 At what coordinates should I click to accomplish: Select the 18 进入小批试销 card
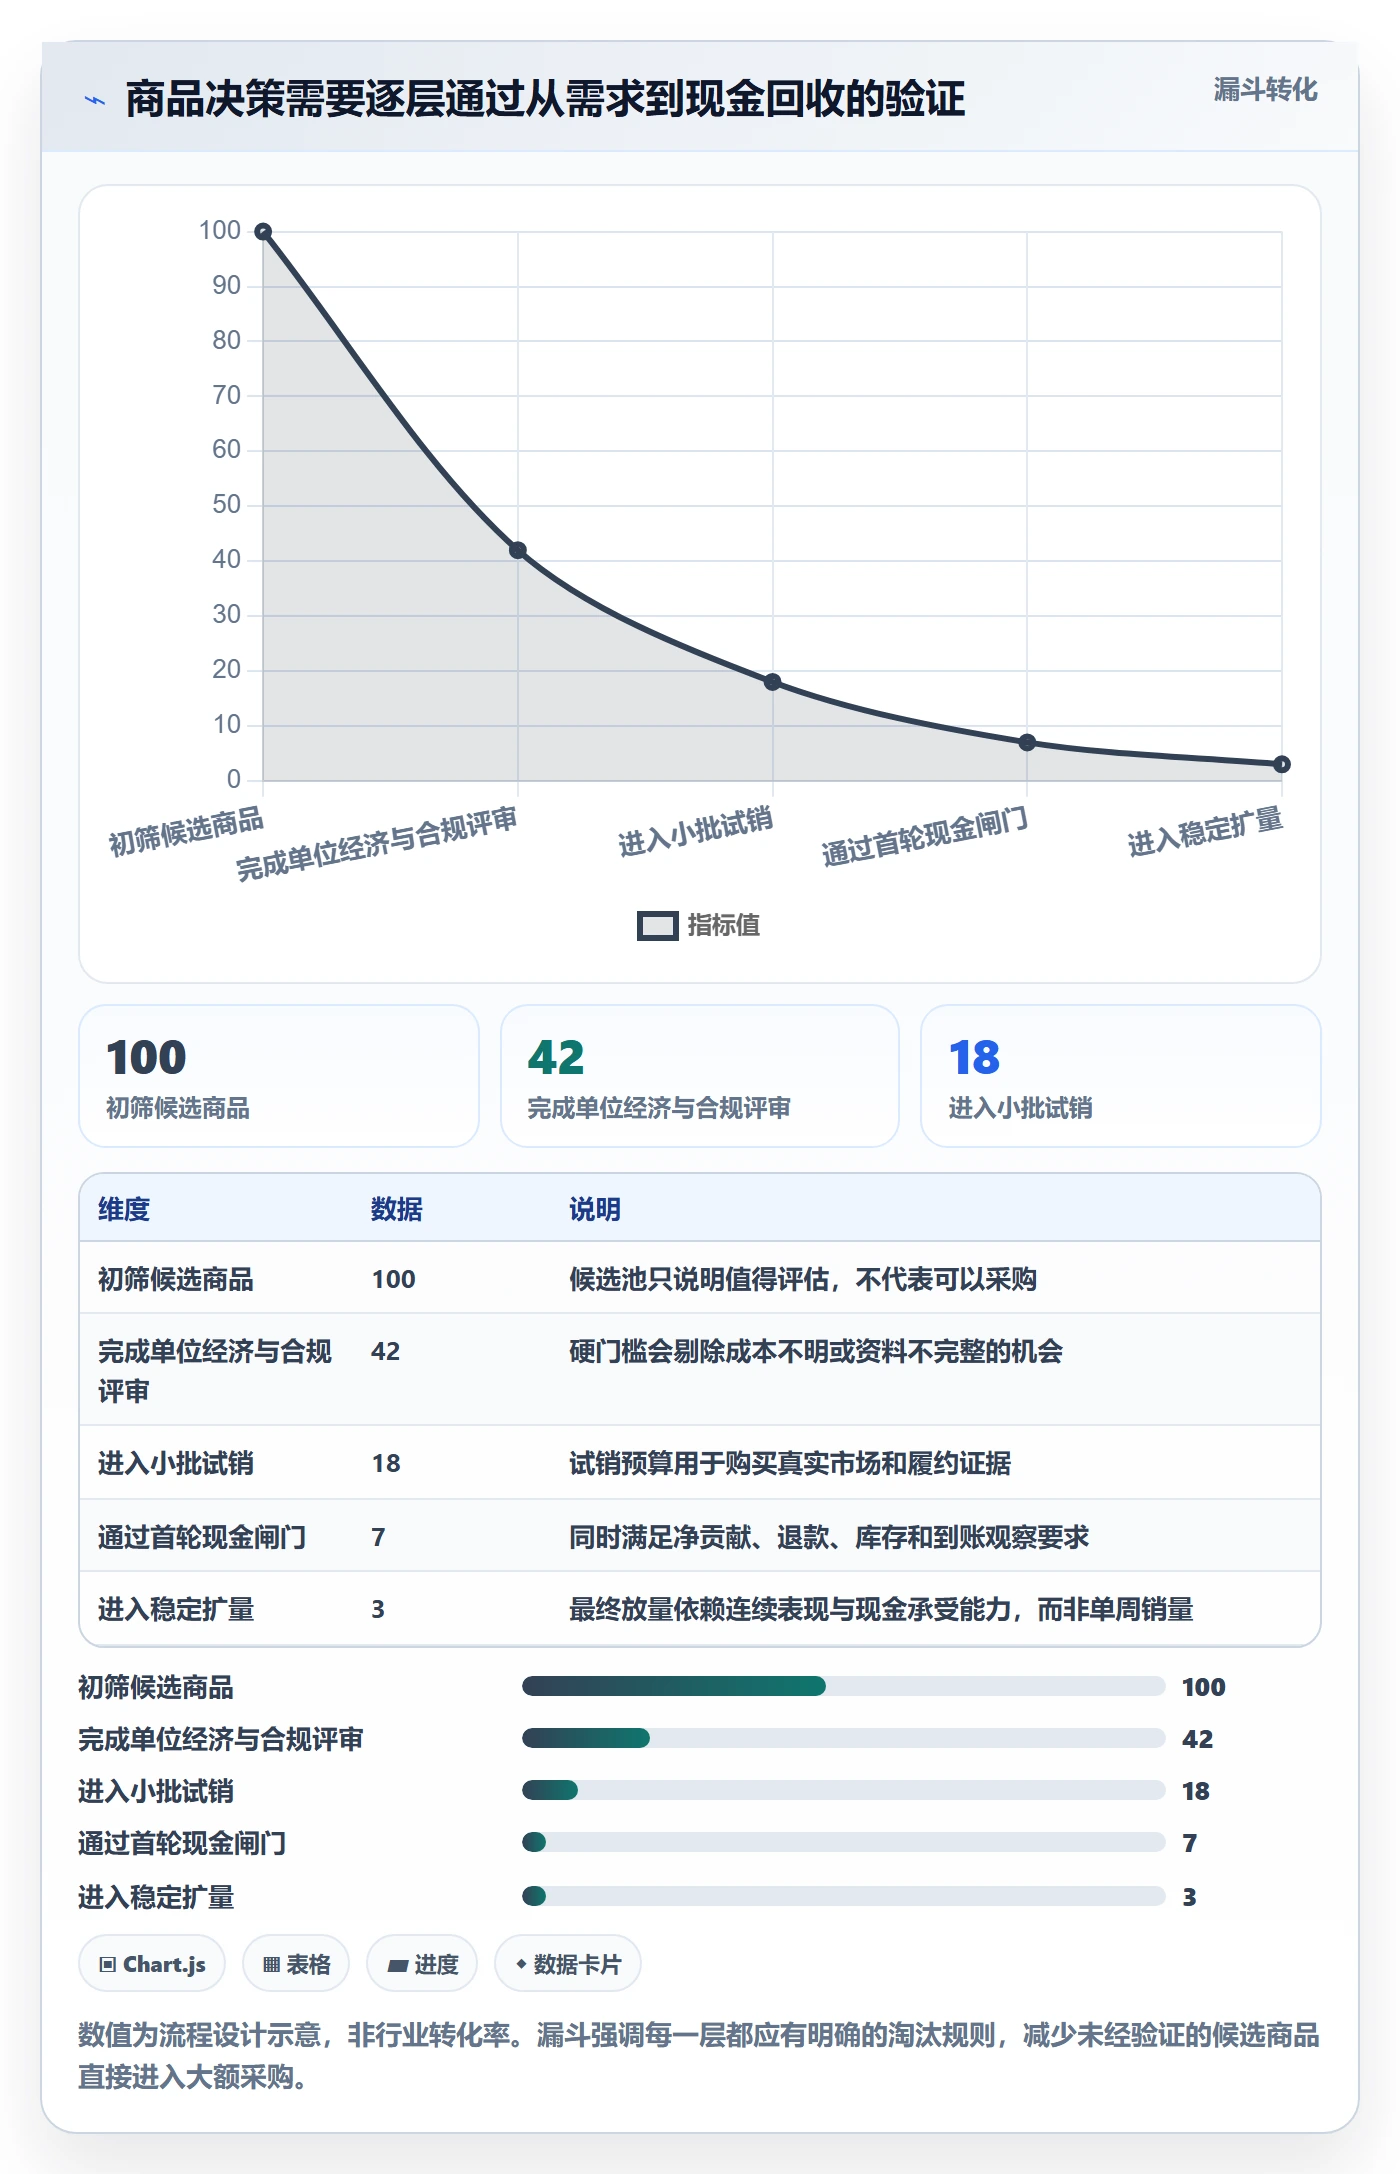[1121, 1076]
